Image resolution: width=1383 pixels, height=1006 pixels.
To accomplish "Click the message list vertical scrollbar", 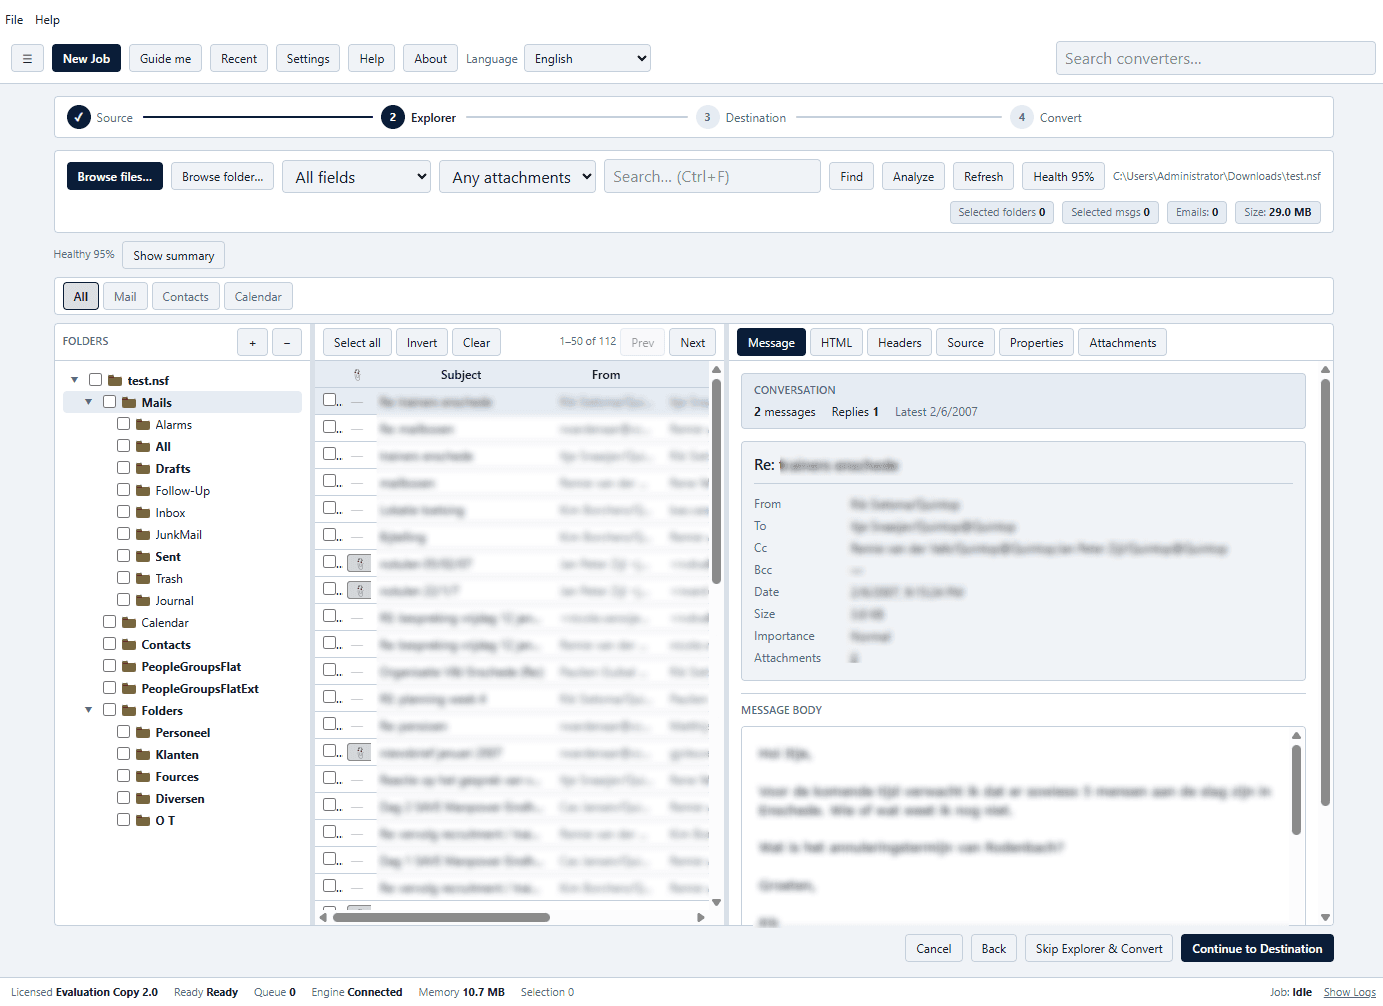I will [716, 480].
